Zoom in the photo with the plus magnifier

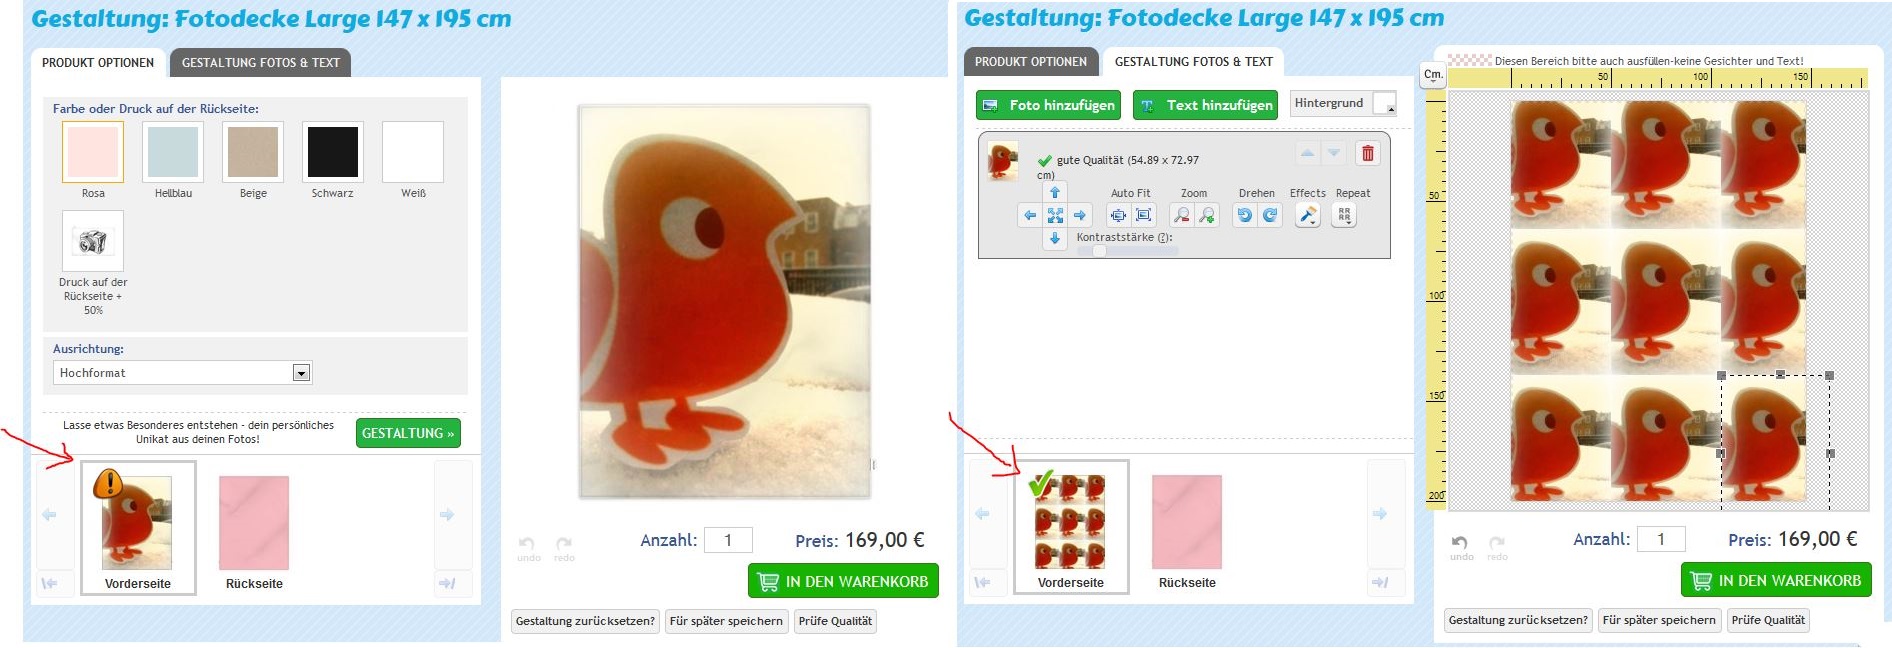(1207, 215)
